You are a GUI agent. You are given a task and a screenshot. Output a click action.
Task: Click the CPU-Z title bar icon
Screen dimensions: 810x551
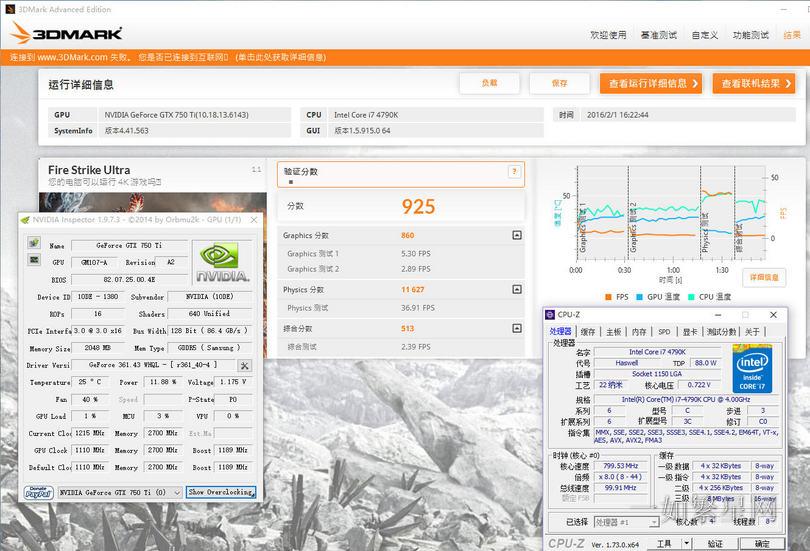(x=550, y=314)
